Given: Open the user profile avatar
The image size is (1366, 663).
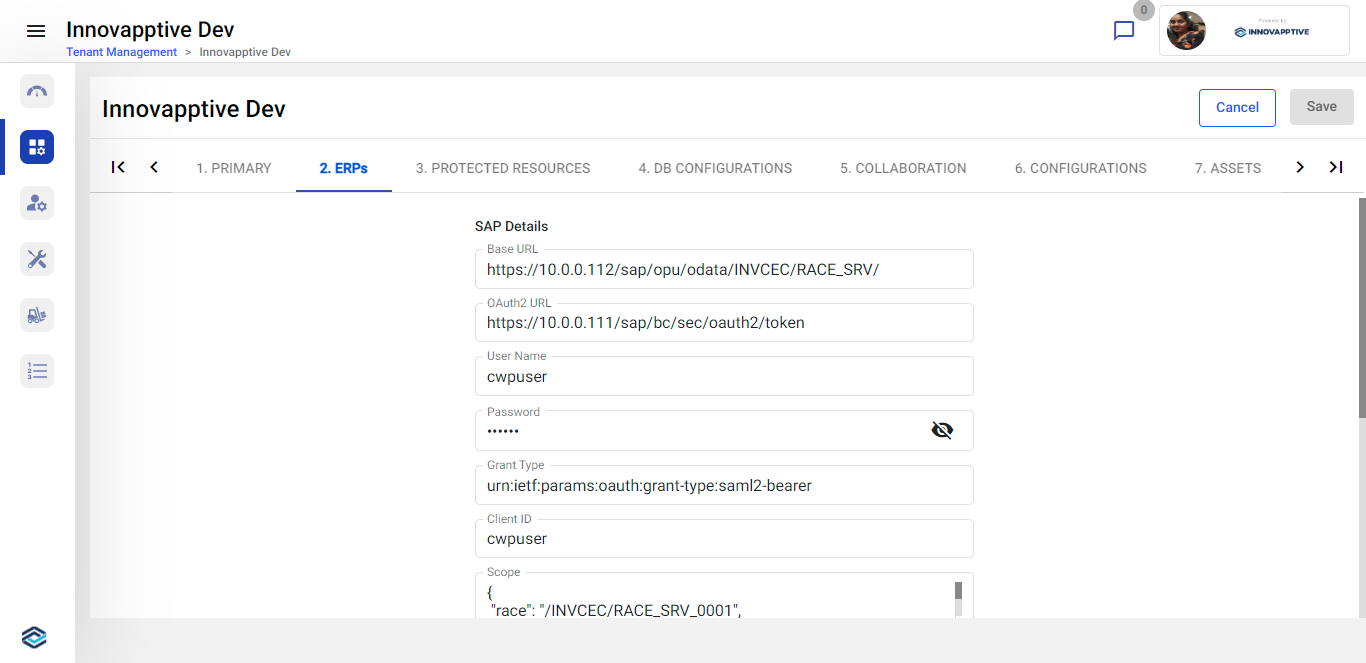Looking at the screenshot, I should (1186, 31).
